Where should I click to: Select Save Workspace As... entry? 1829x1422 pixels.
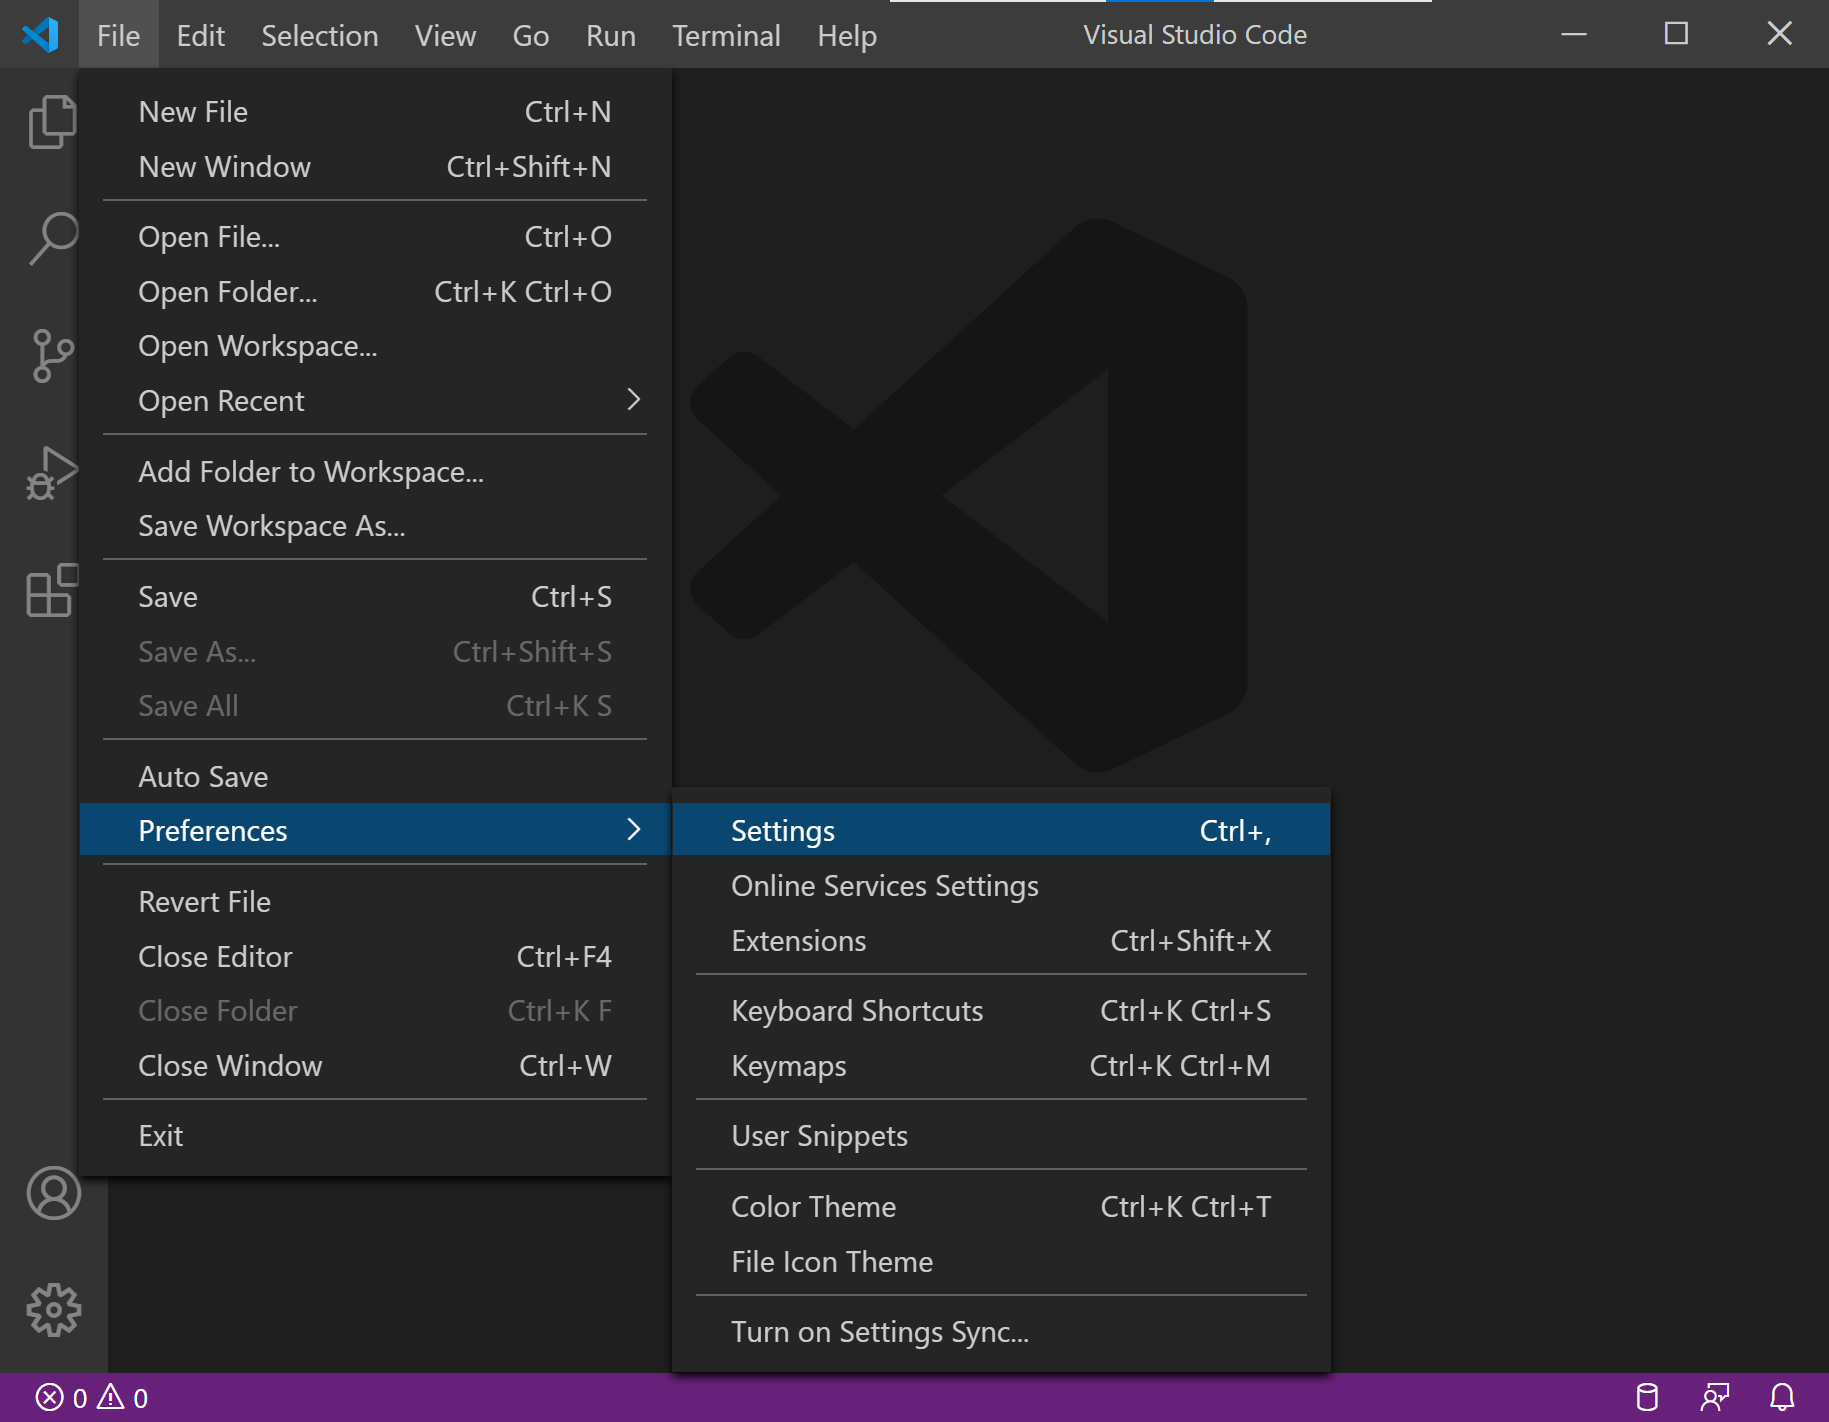click(x=375, y=526)
